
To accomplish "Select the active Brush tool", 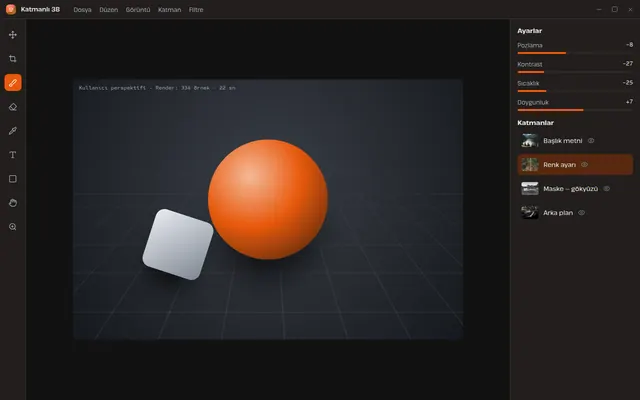I will [13, 83].
